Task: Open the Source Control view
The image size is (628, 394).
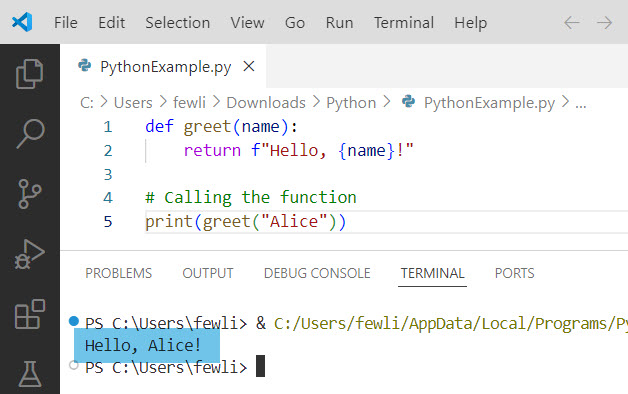Action: 30,194
